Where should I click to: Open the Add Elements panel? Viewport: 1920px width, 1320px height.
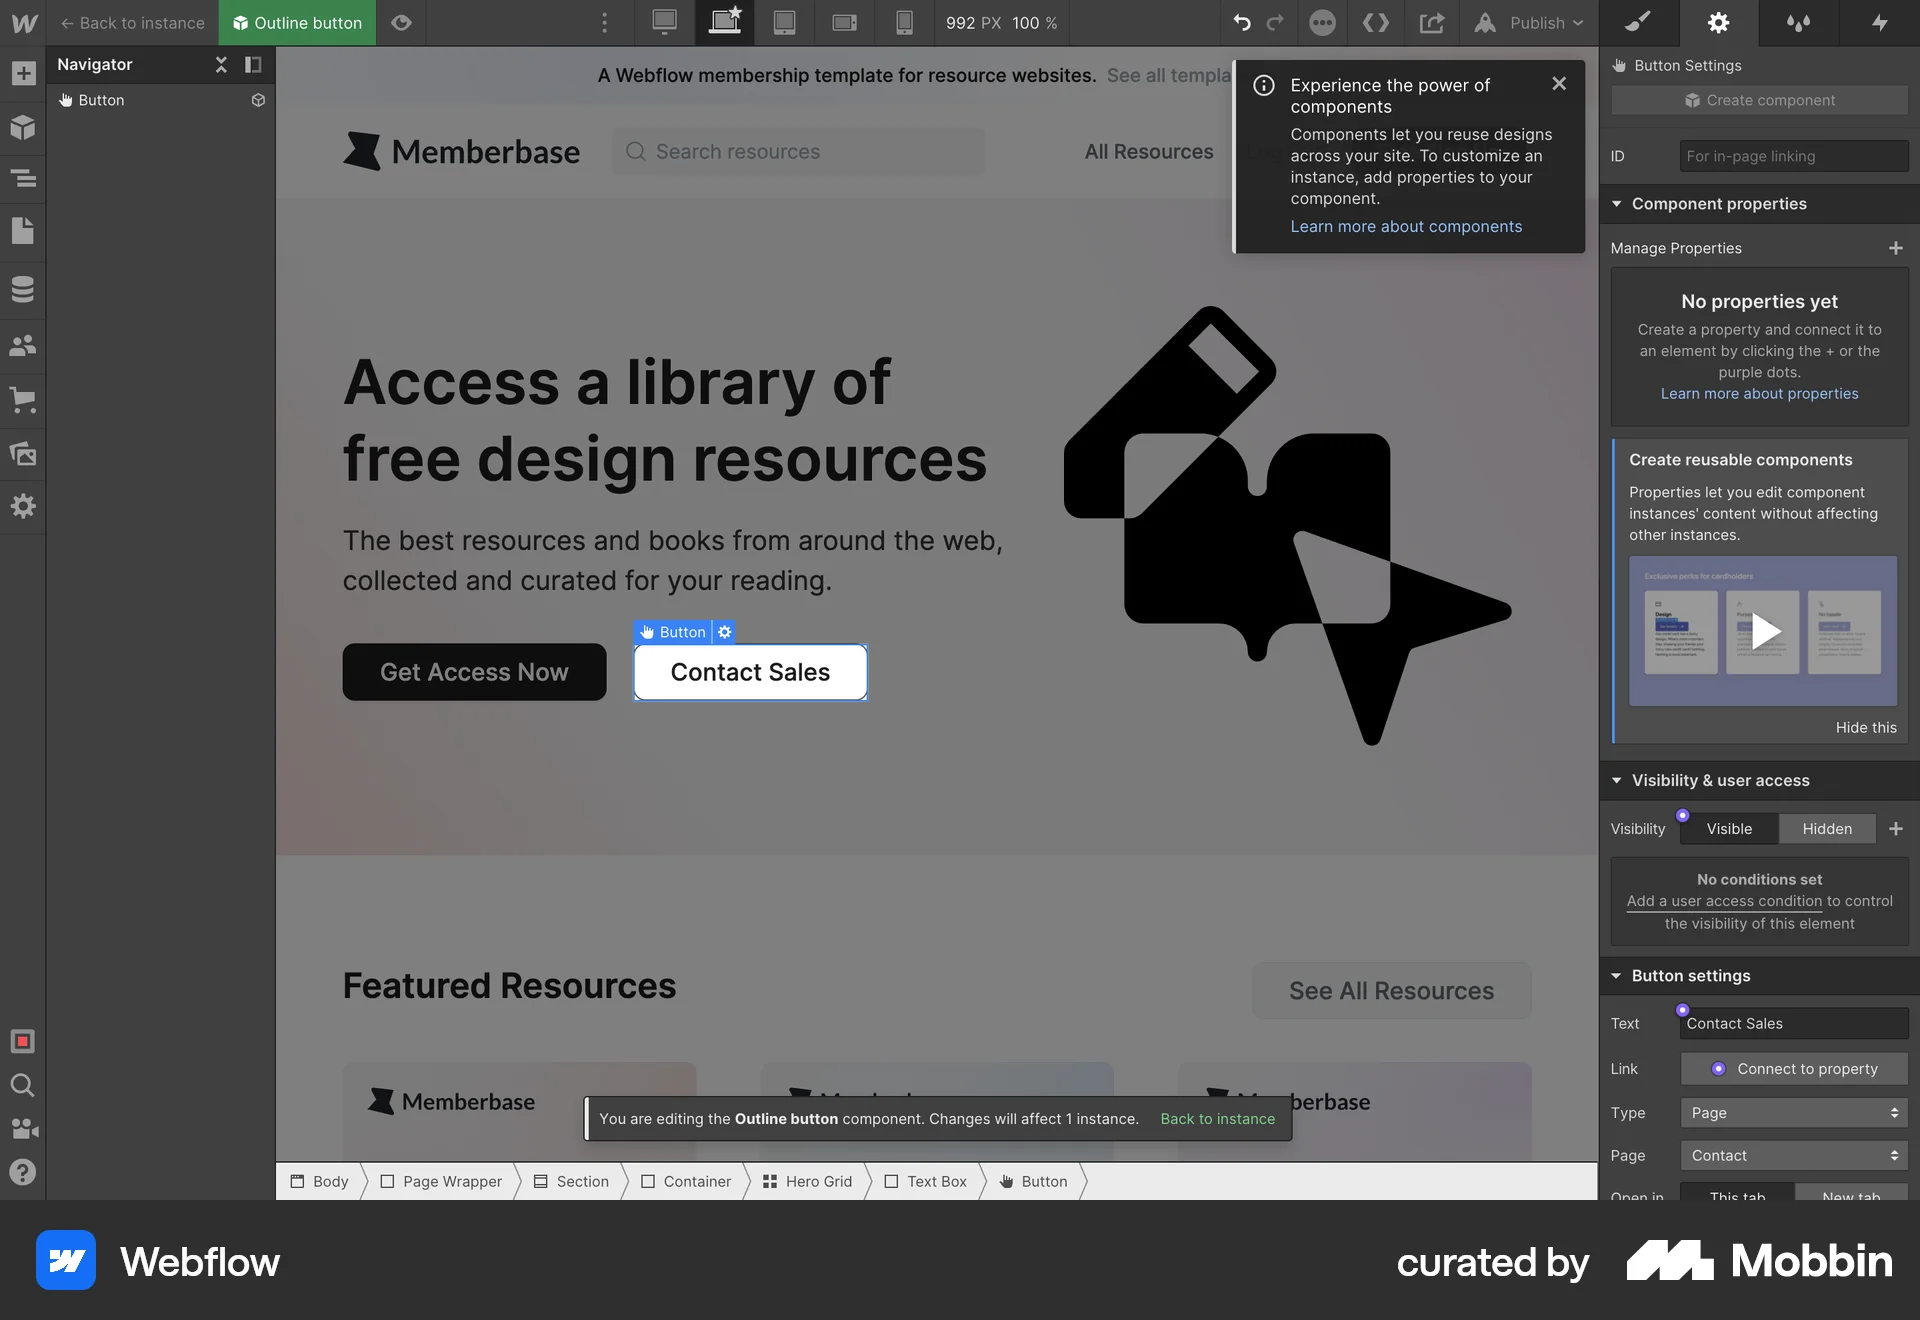pos(23,73)
